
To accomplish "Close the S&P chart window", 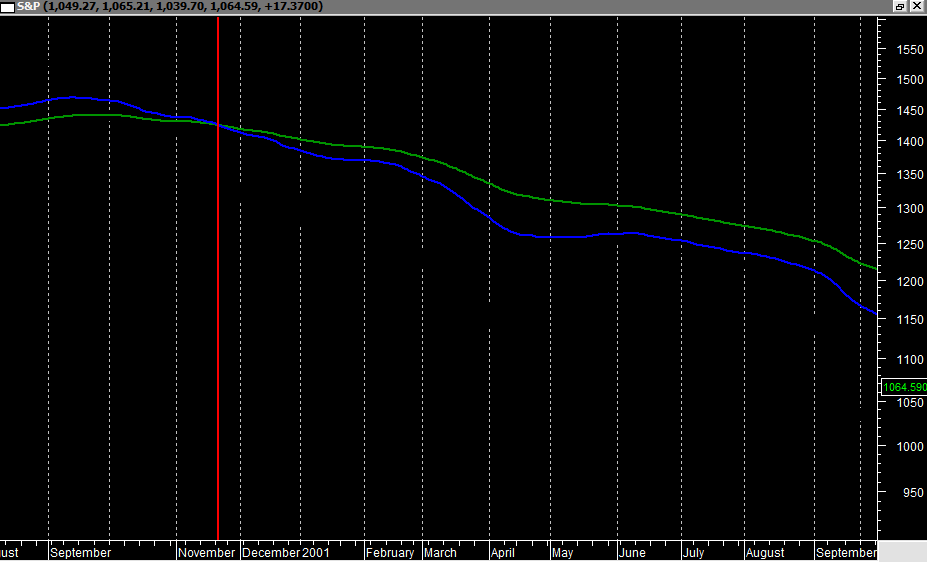I will 916,7.
